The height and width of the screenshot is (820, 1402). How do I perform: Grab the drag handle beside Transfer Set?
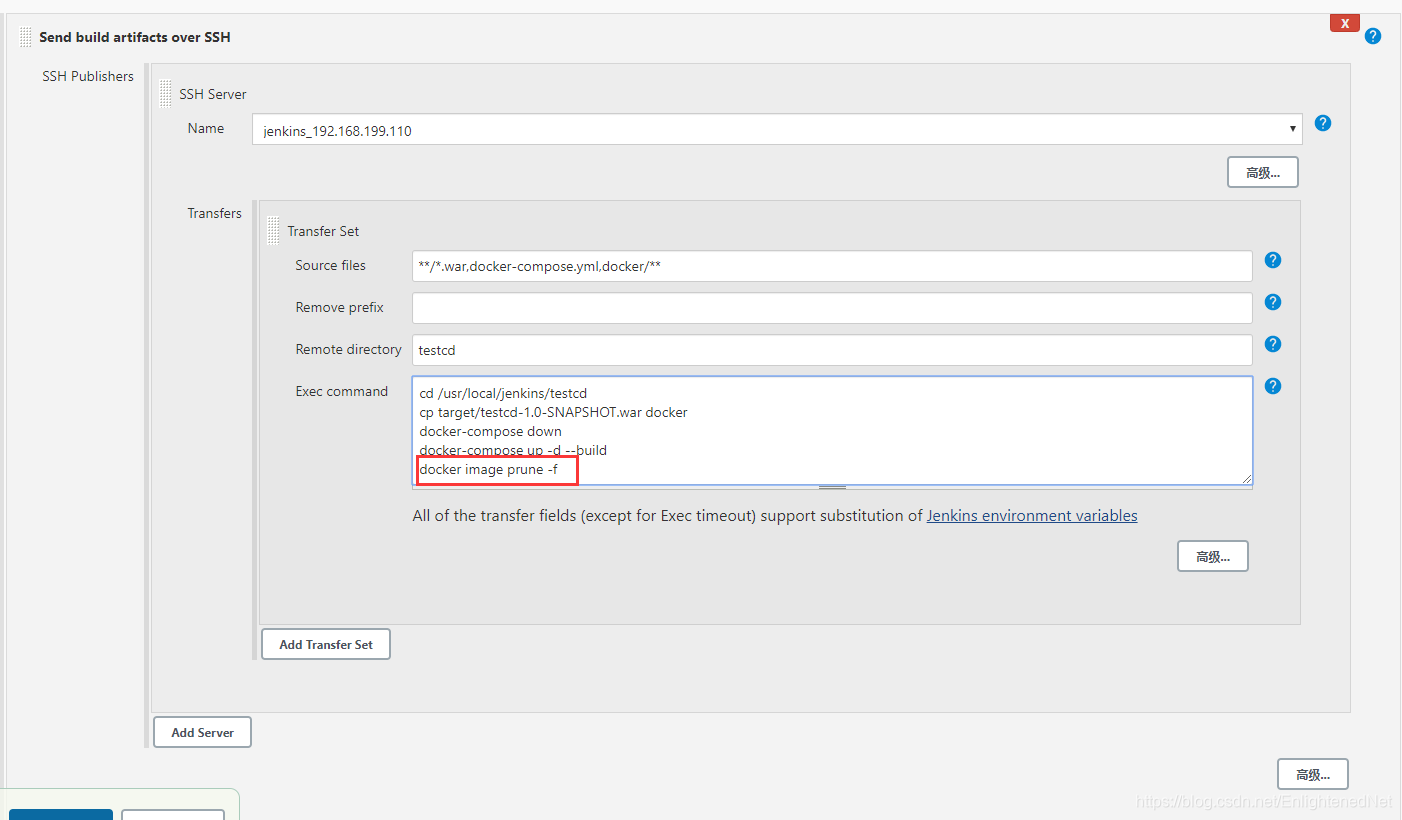(273, 231)
